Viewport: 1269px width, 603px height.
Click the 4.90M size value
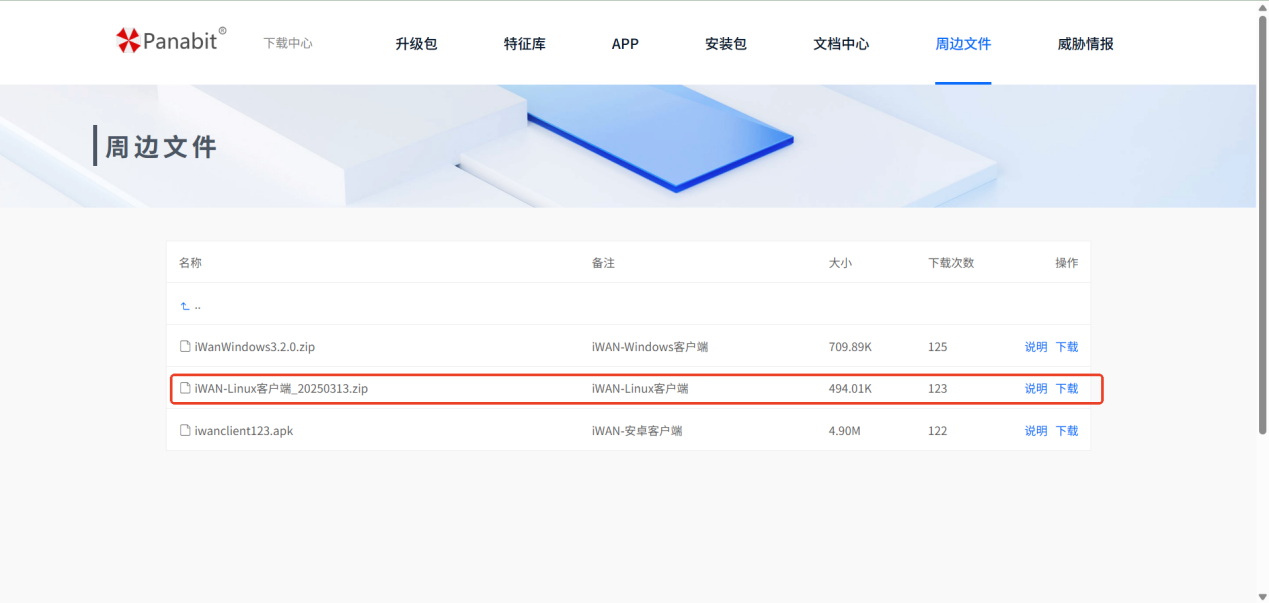coord(845,431)
